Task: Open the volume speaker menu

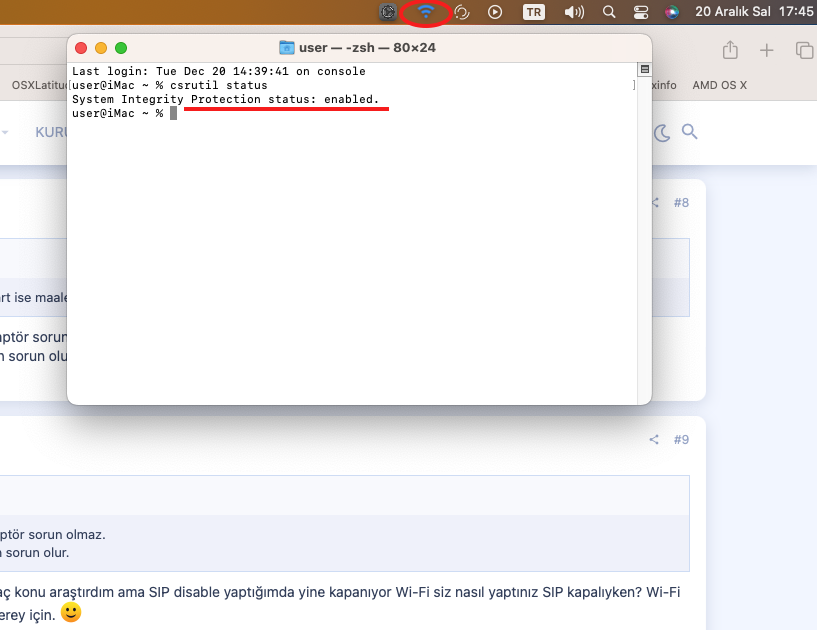Action: pyautogui.click(x=573, y=13)
